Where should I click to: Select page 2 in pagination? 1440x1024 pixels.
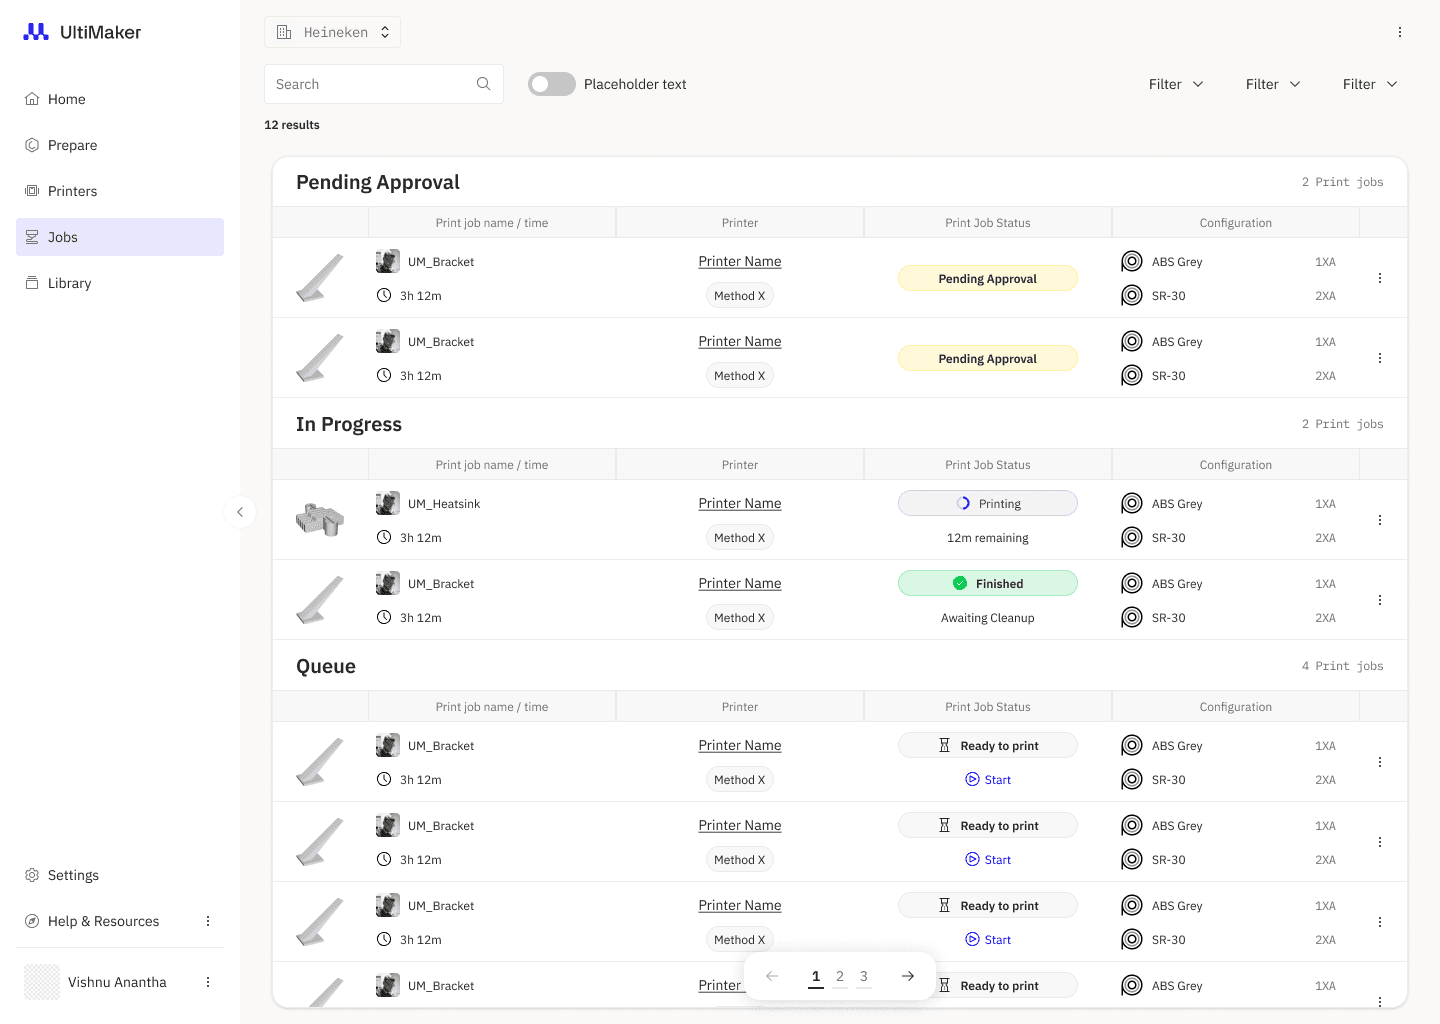pyautogui.click(x=840, y=977)
